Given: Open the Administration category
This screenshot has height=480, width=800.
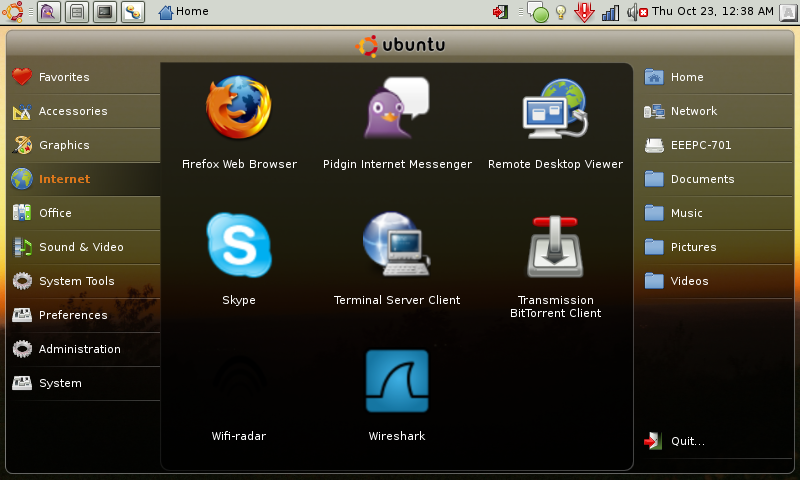Looking at the screenshot, I should pyautogui.click(x=84, y=349).
